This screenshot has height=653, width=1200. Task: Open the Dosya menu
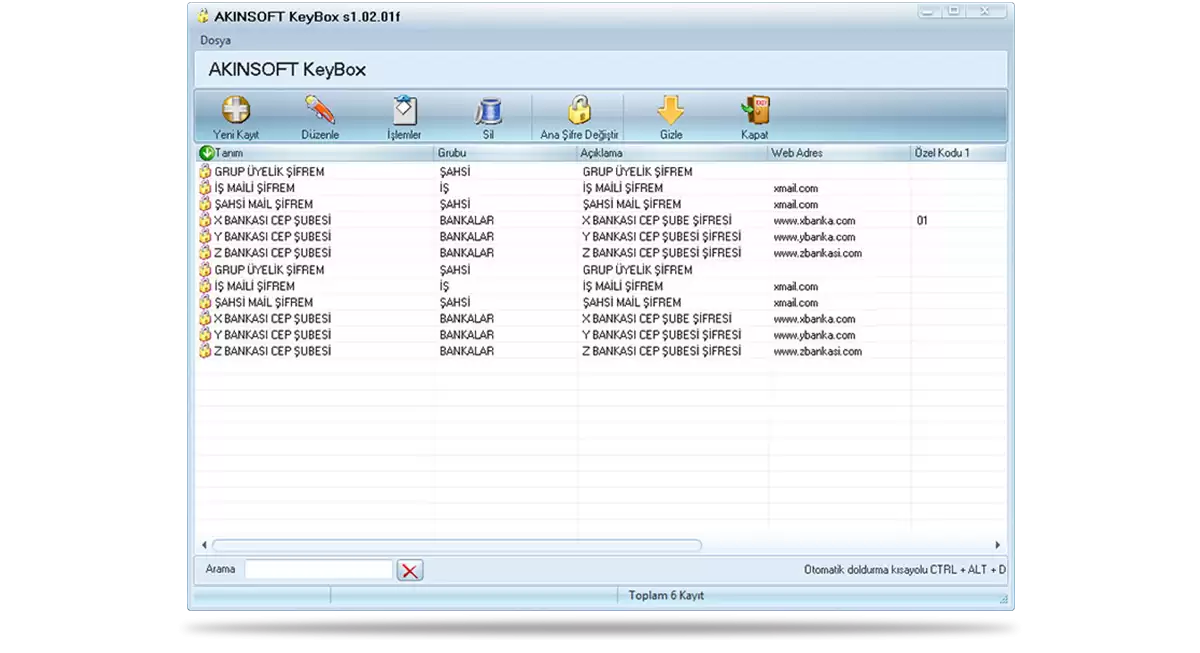tap(215, 41)
